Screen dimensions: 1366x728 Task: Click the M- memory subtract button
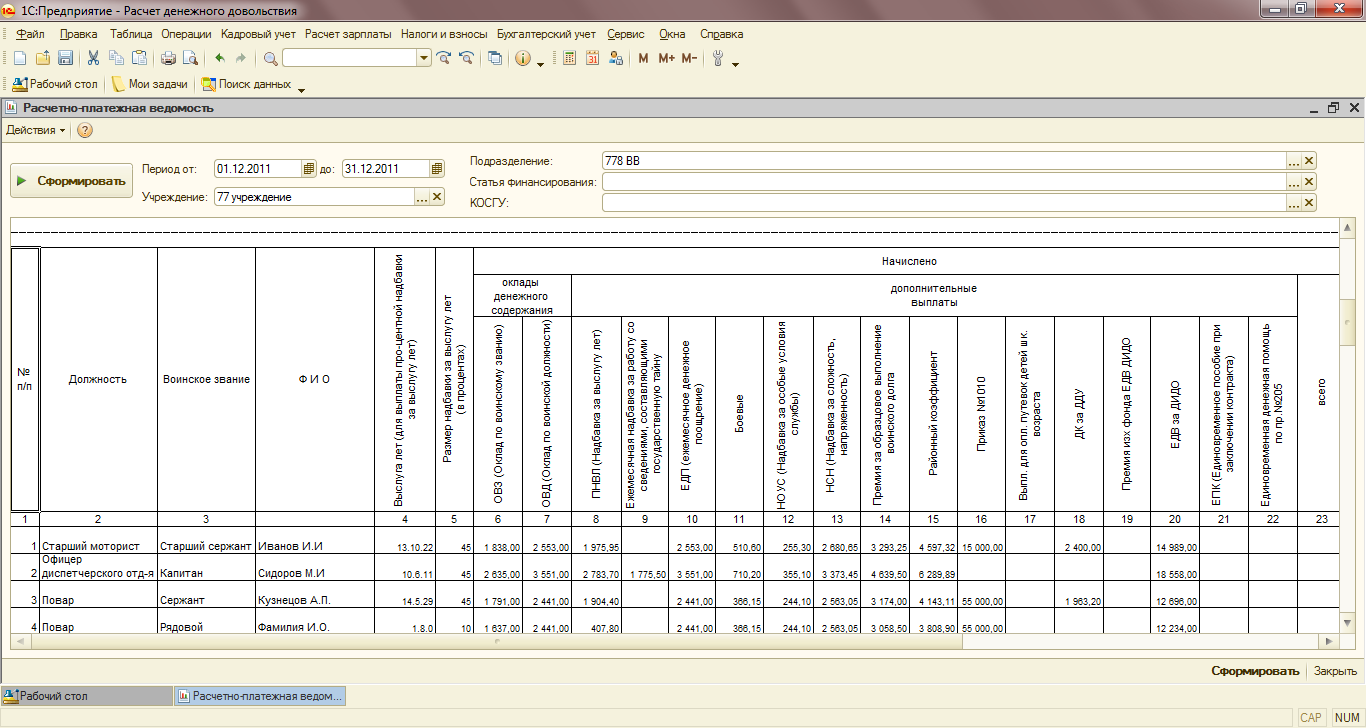689,59
